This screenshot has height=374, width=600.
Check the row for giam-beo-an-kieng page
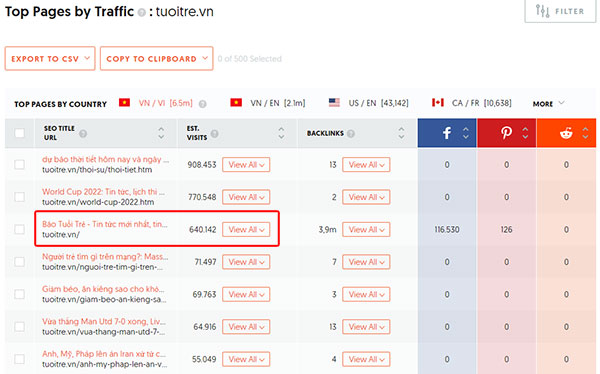[20, 294]
